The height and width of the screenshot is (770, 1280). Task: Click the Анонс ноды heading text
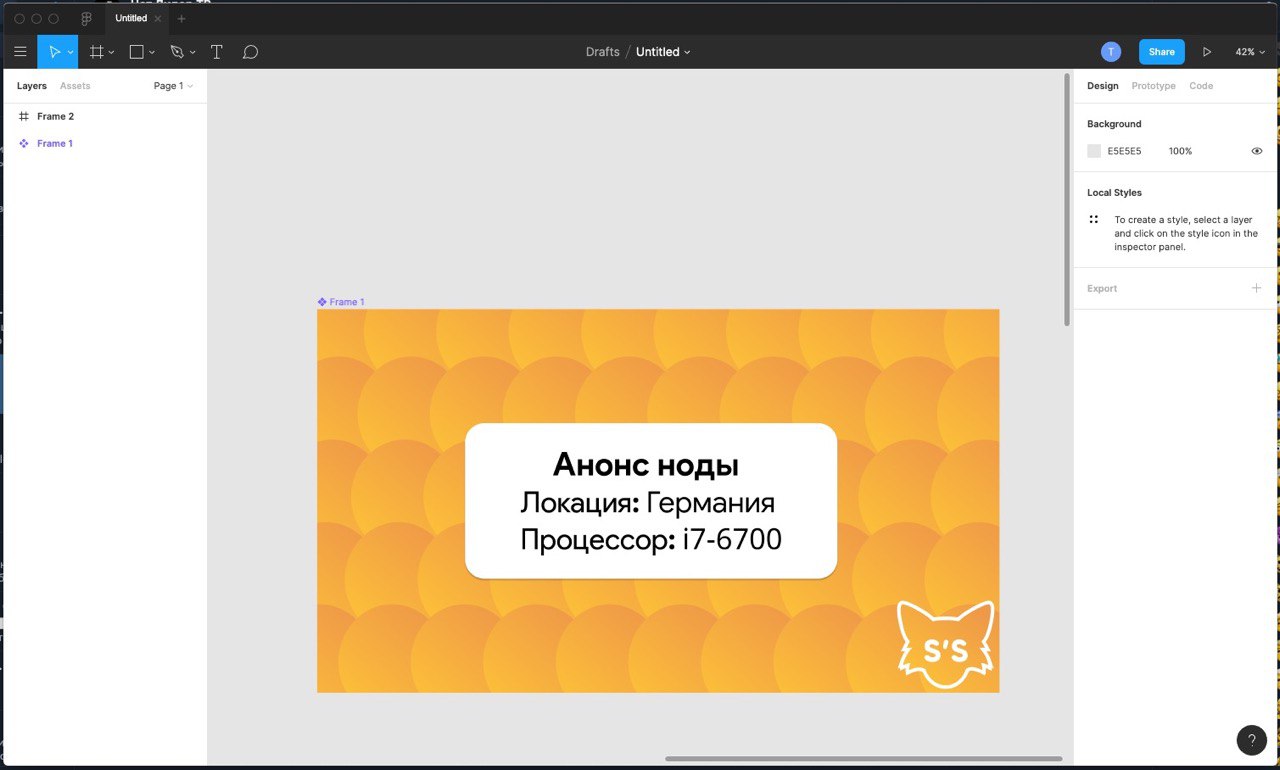[646, 465]
